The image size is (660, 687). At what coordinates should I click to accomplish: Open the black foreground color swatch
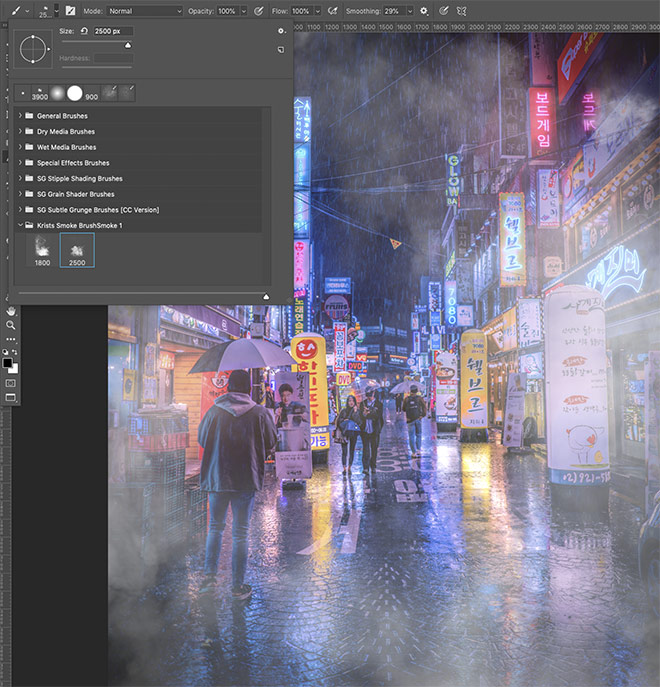coord(7,363)
